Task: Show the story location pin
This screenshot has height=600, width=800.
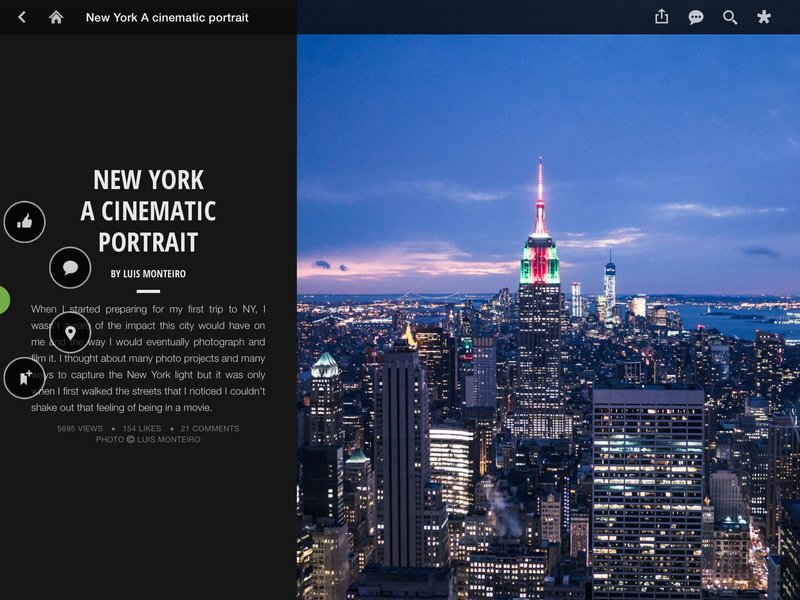Action: pos(70,333)
